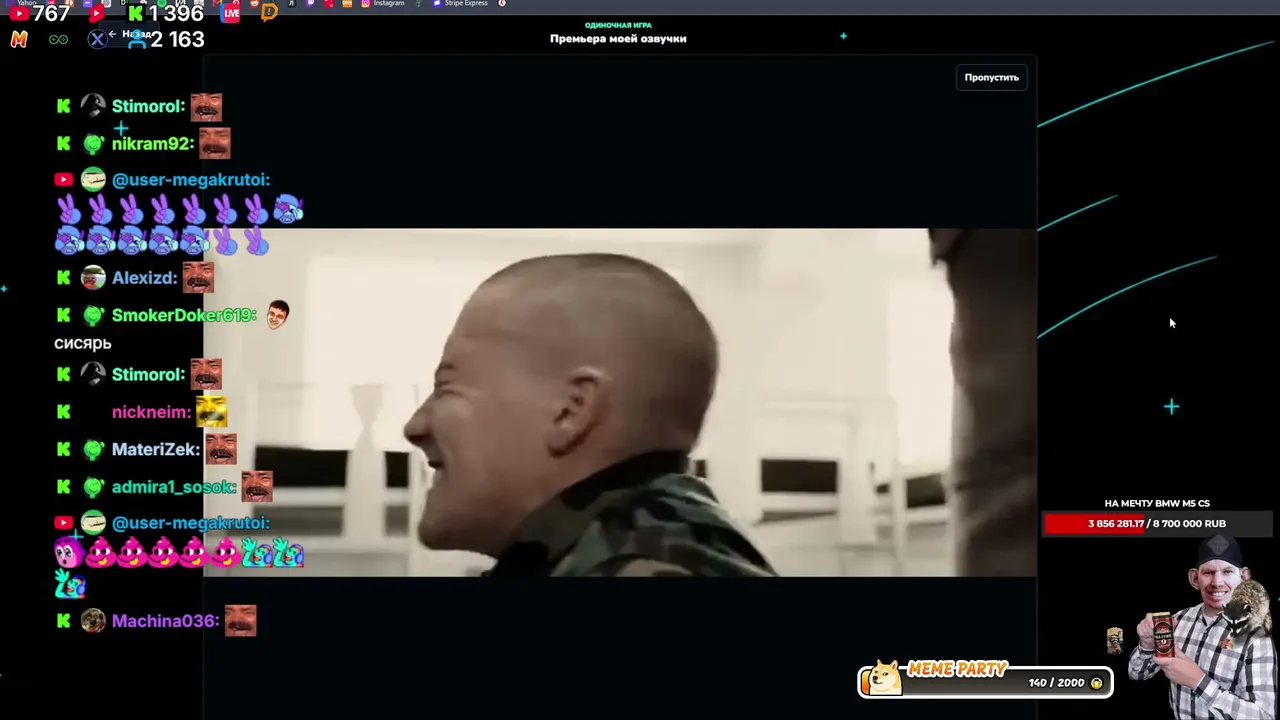Image resolution: width=1280 pixels, height=720 pixels.
Task: Click the face emote after MateriZek
Action: (221, 449)
